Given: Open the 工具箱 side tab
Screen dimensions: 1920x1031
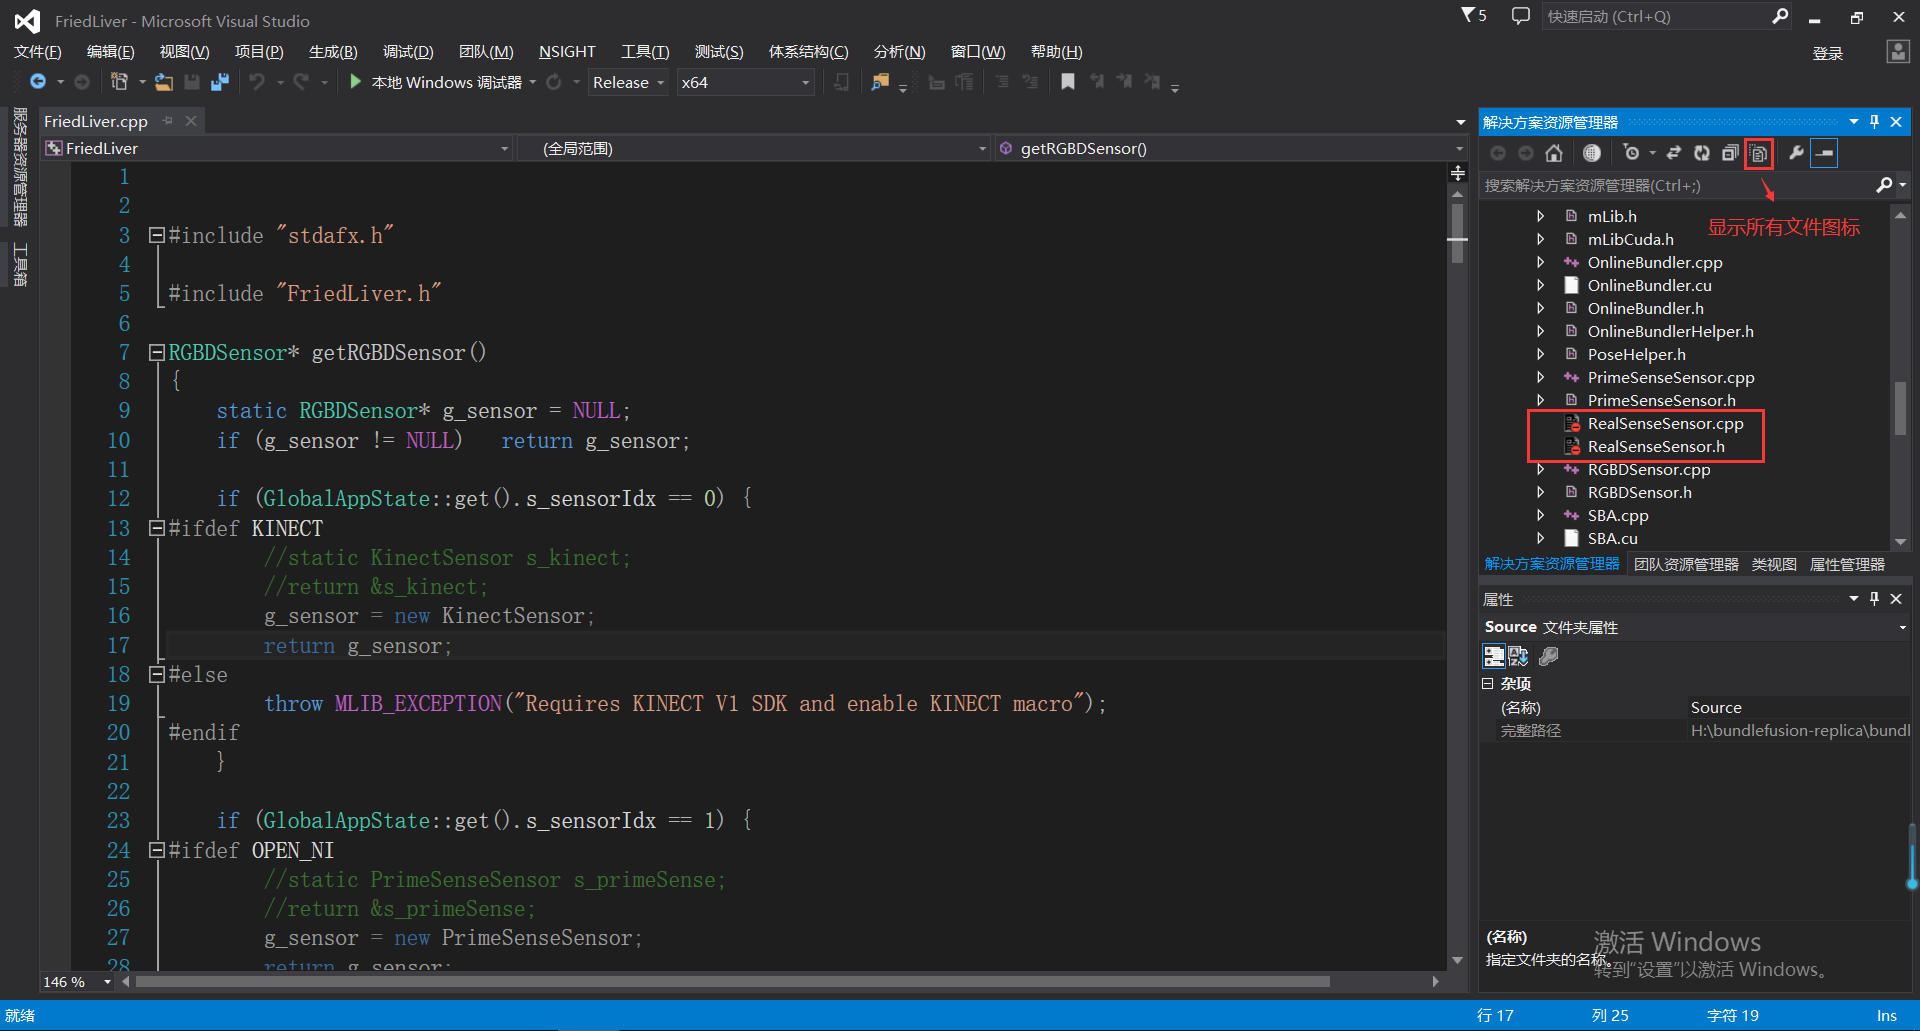Looking at the screenshot, I should coord(19,264).
